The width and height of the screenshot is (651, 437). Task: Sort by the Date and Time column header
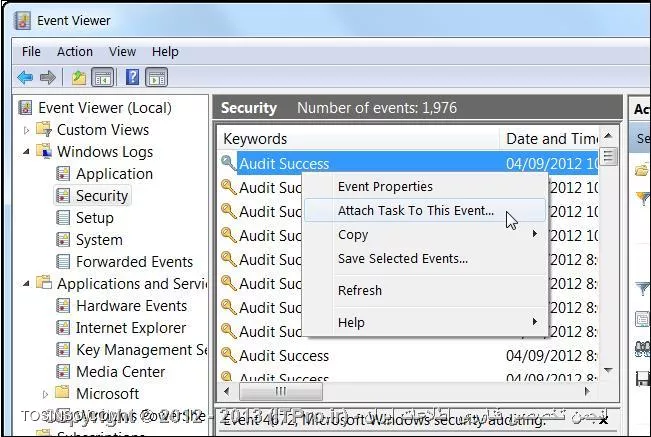click(x=549, y=139)
